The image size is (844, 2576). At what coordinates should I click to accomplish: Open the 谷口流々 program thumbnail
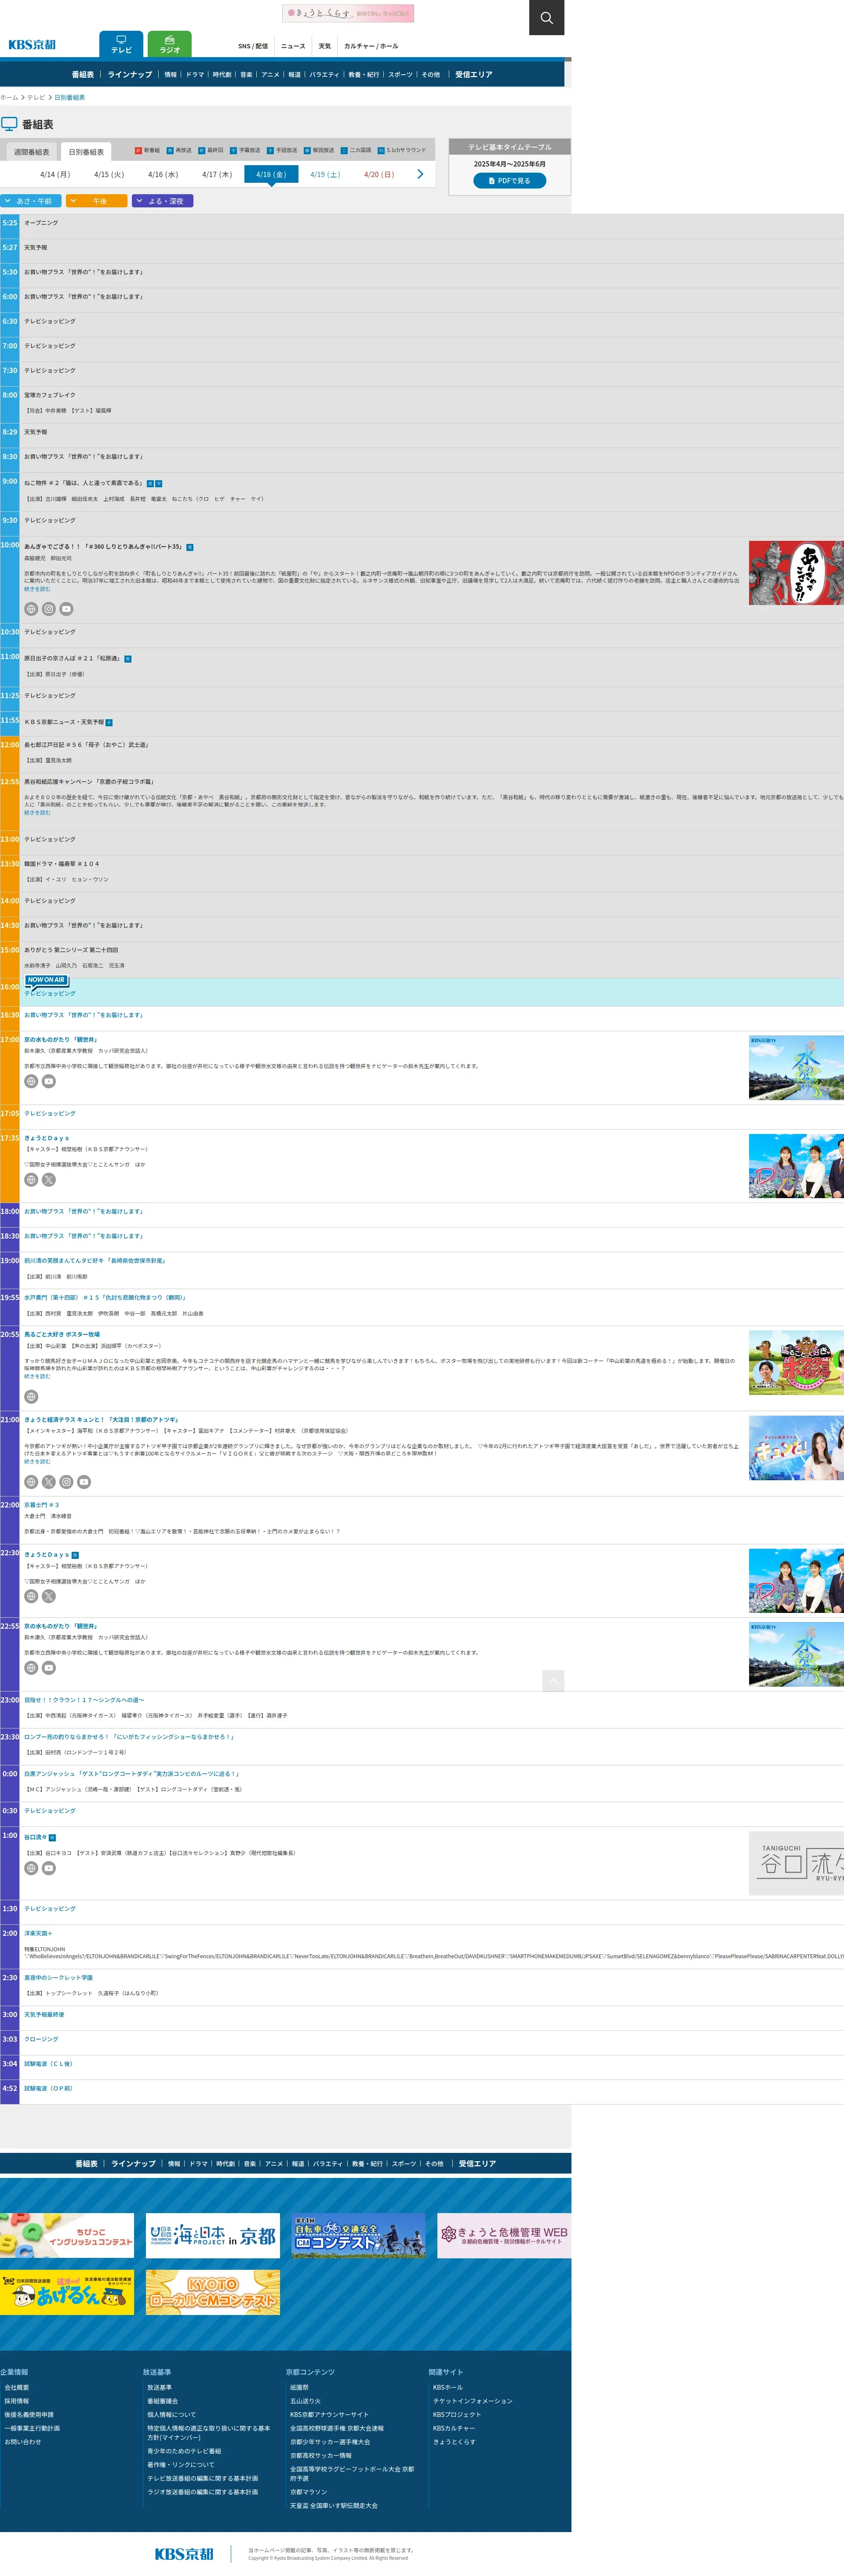pos(796,1863)
